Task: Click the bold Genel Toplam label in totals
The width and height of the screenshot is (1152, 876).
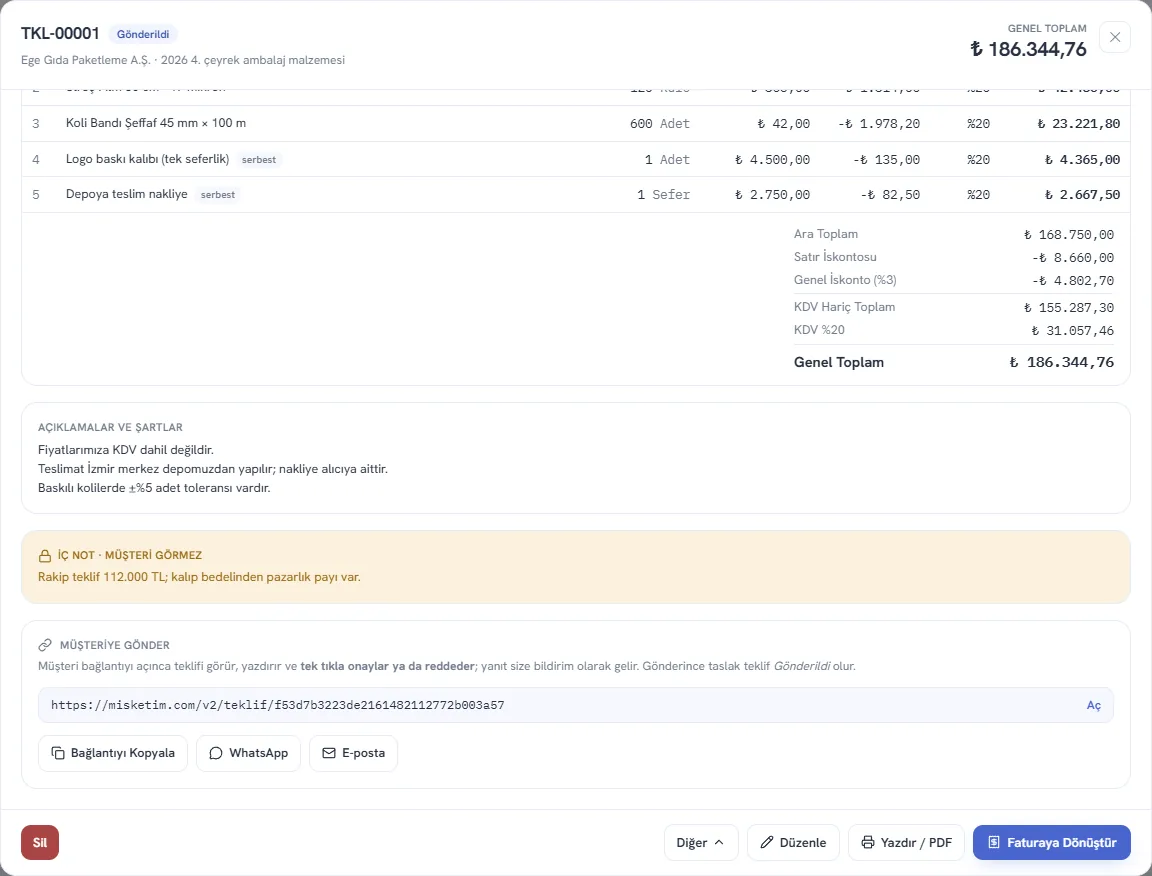Action: click(839, 362)
